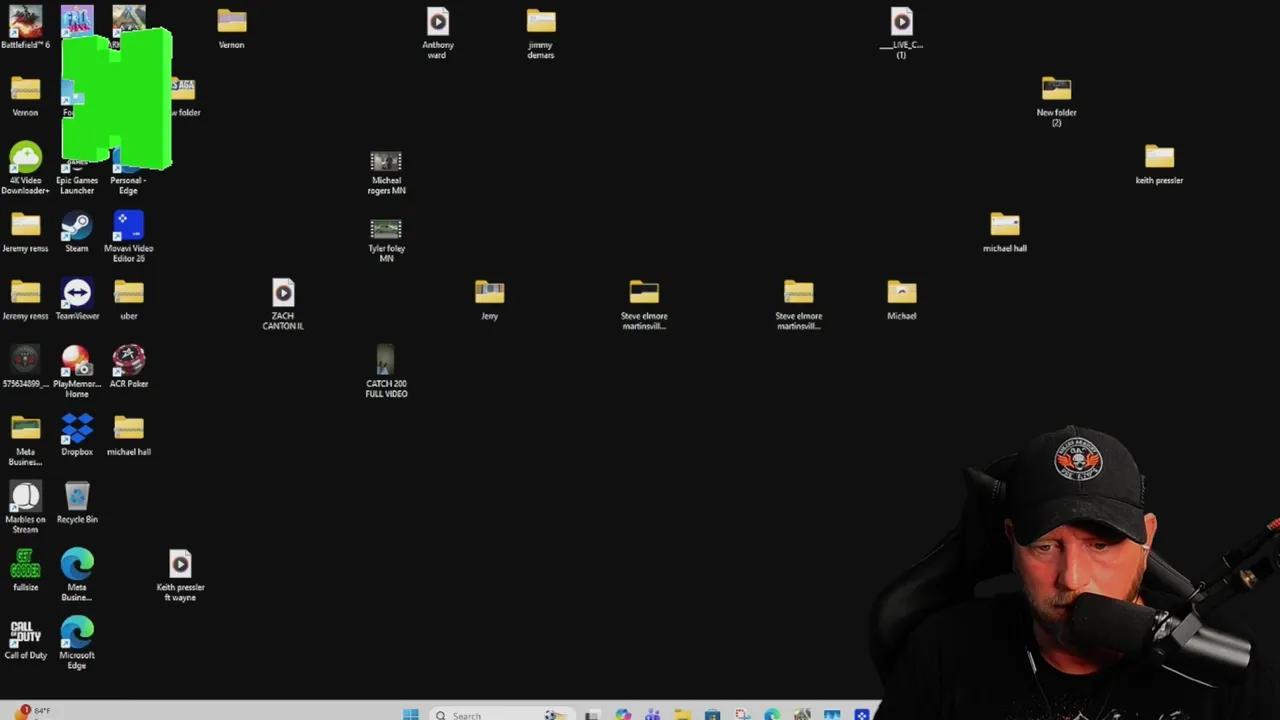Screen dimensions: 1280x720
Task: Select the ZACH CANTON IL video file
Action: click(x=283, y=305)
